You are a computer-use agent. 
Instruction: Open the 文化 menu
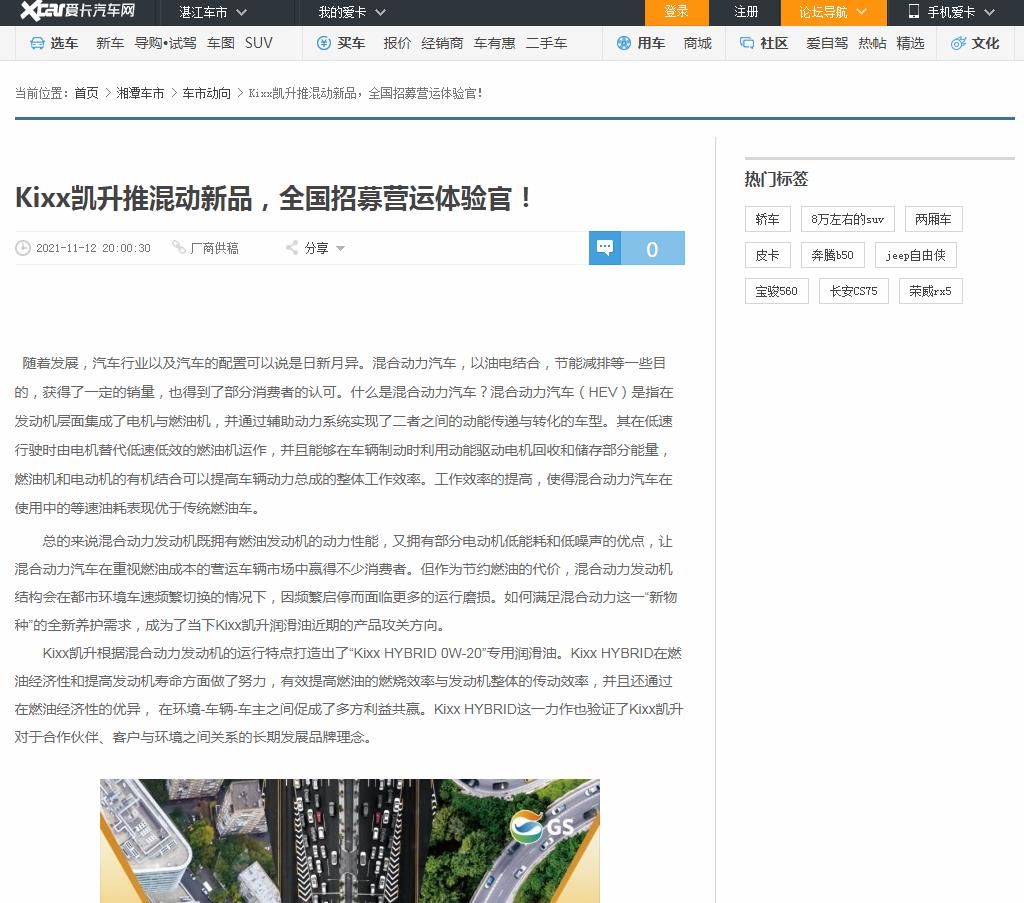coord(985,43)
